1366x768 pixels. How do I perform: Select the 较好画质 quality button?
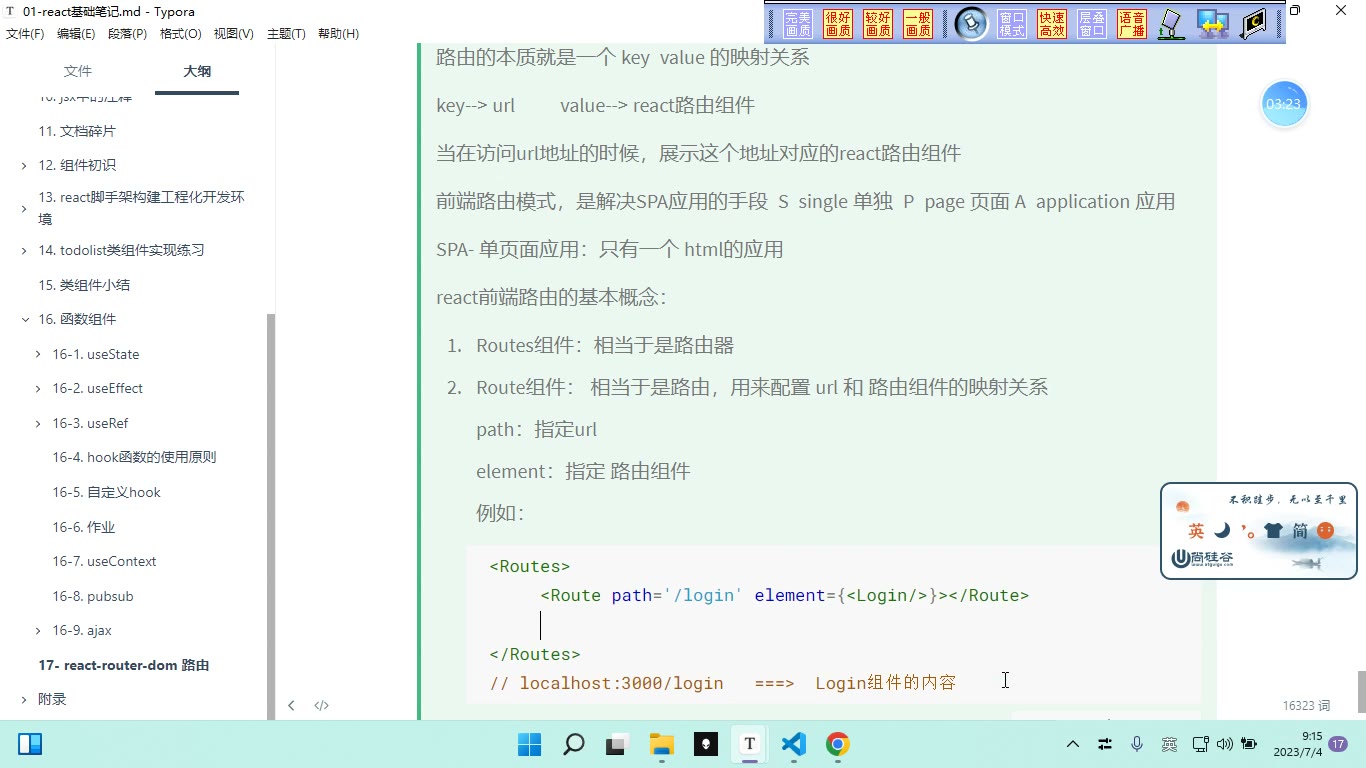tap(878, 24)
